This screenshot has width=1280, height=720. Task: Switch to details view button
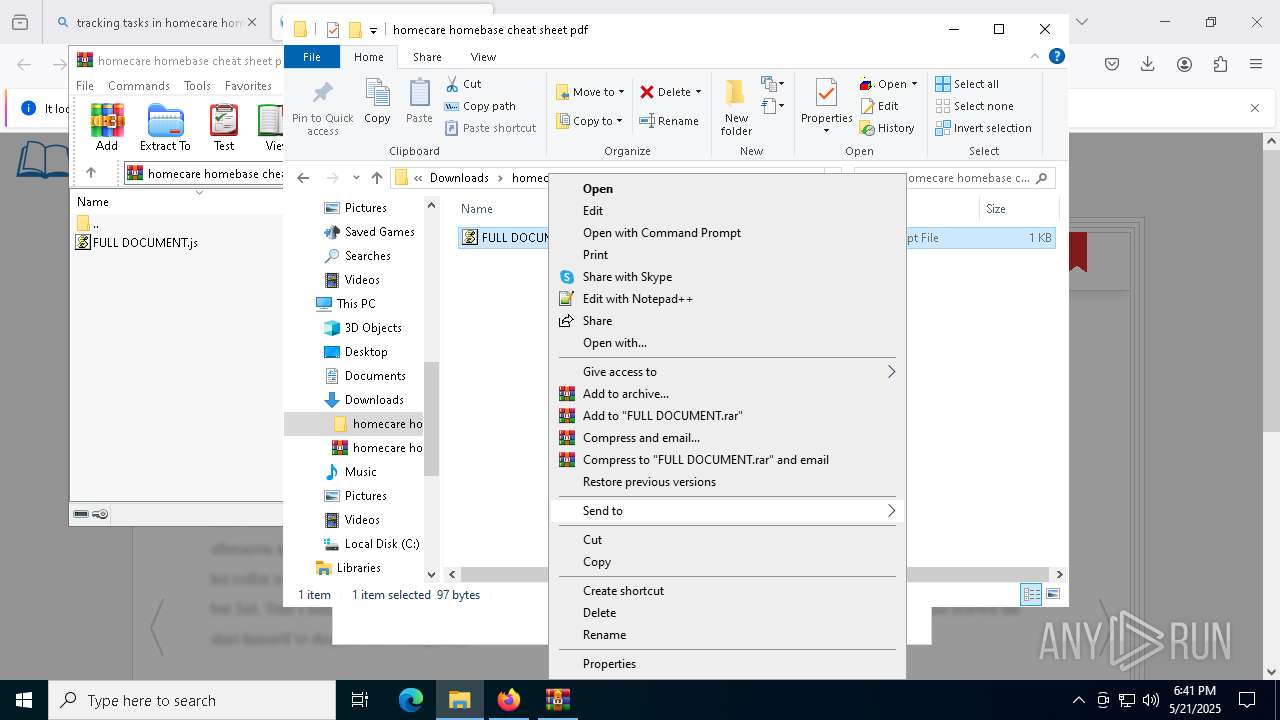[1031, 594]
